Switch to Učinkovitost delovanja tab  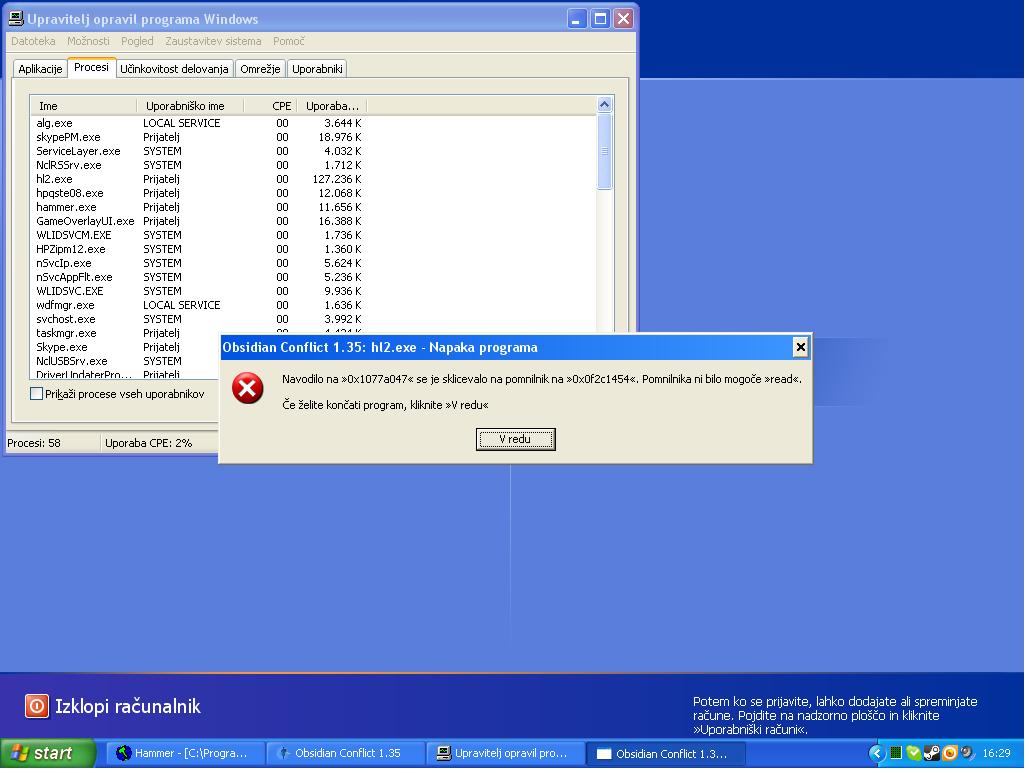175,69
